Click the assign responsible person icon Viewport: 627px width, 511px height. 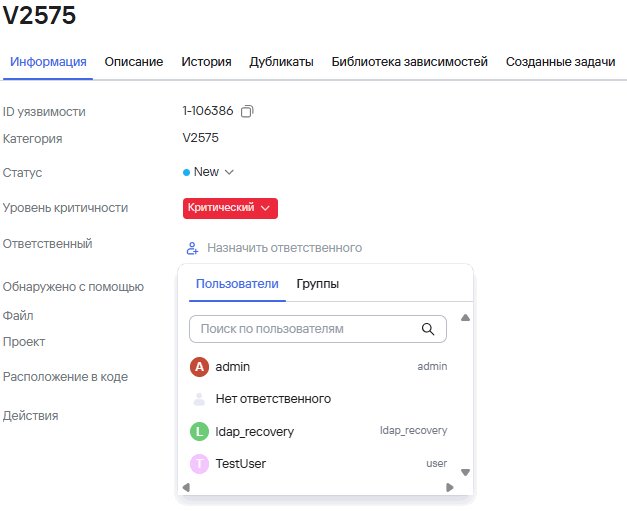[x=192, y=248]
